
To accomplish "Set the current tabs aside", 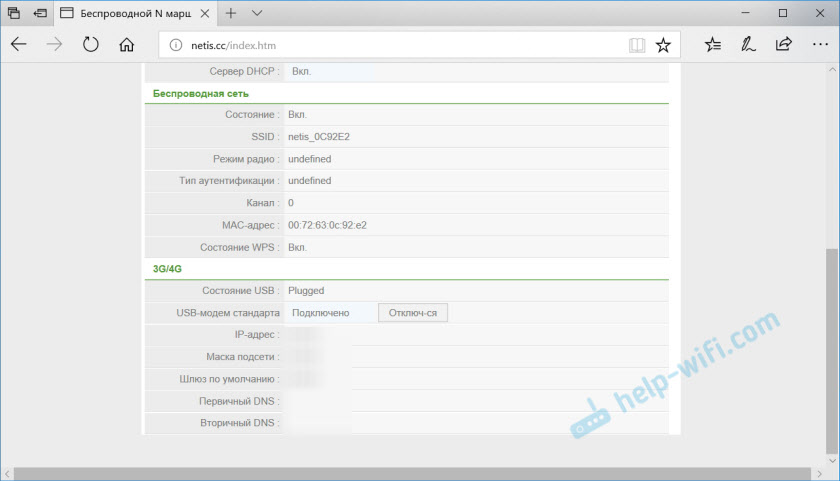I will click(x=40, y=14).
